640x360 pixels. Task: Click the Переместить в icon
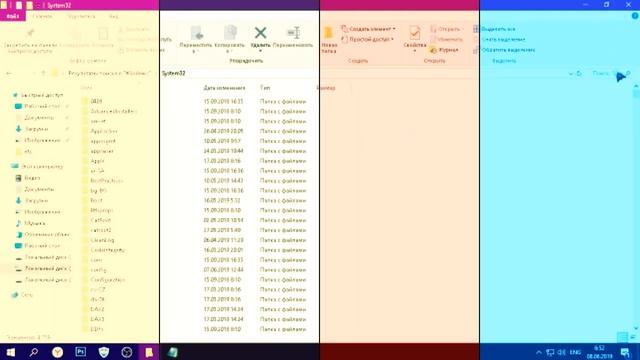click(196, 33)
